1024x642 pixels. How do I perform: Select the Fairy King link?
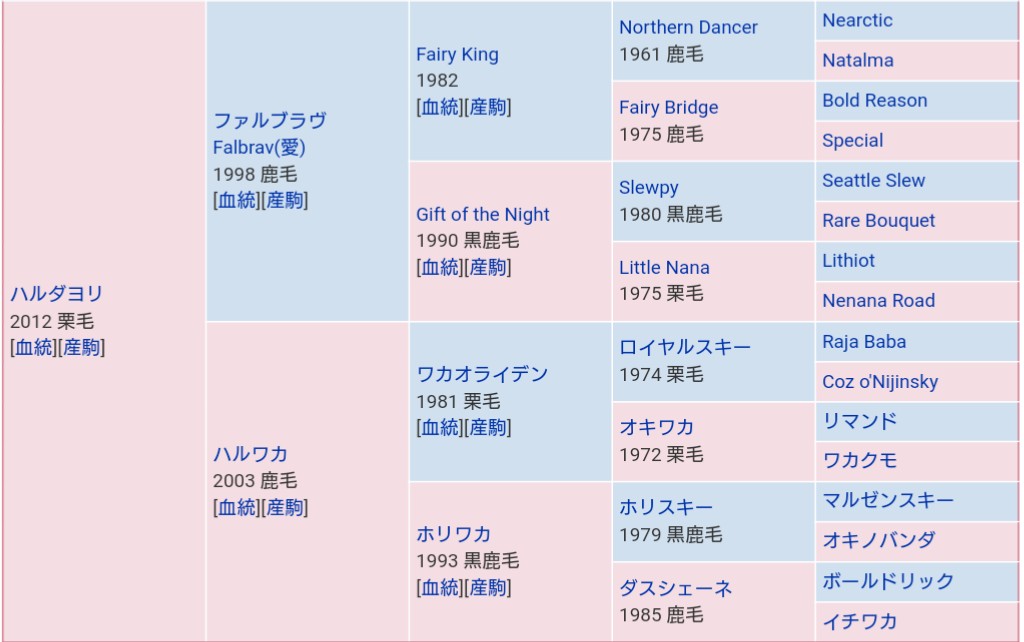457,54
